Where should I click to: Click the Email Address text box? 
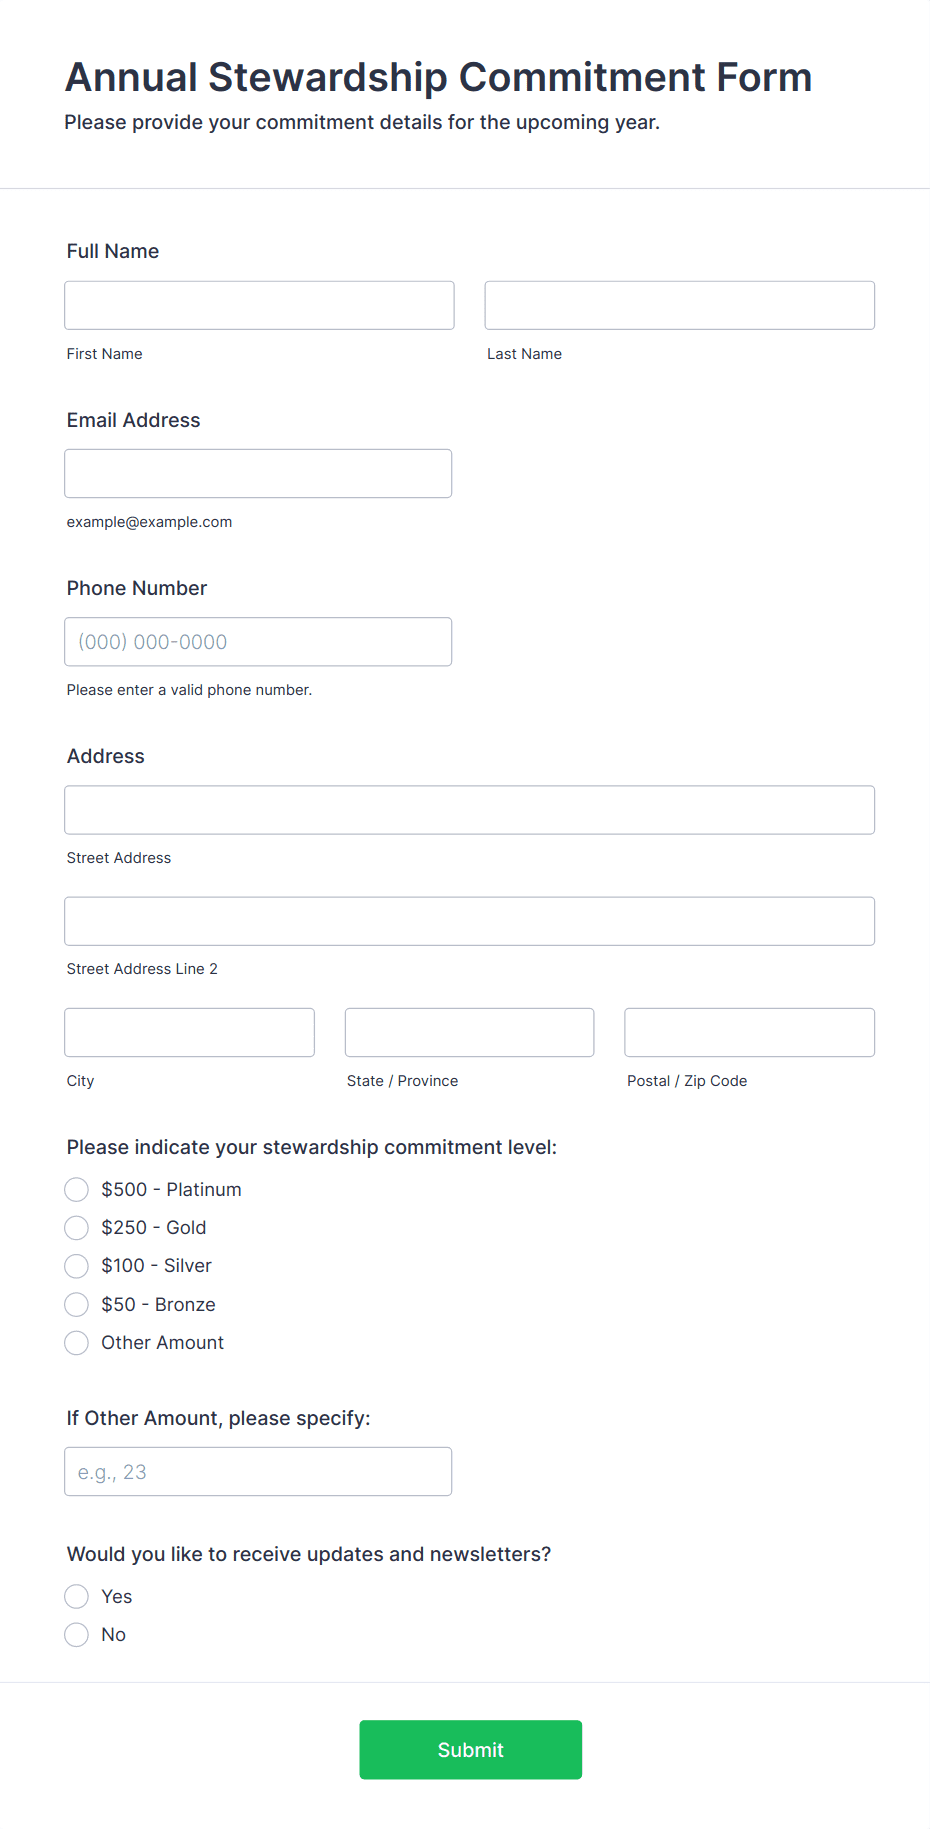[x=258, y=473]
